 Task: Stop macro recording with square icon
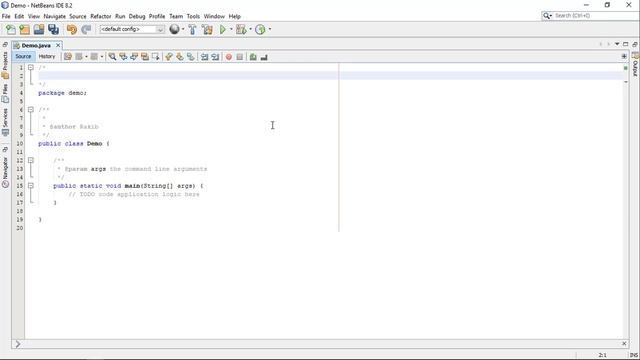[240, 57]
